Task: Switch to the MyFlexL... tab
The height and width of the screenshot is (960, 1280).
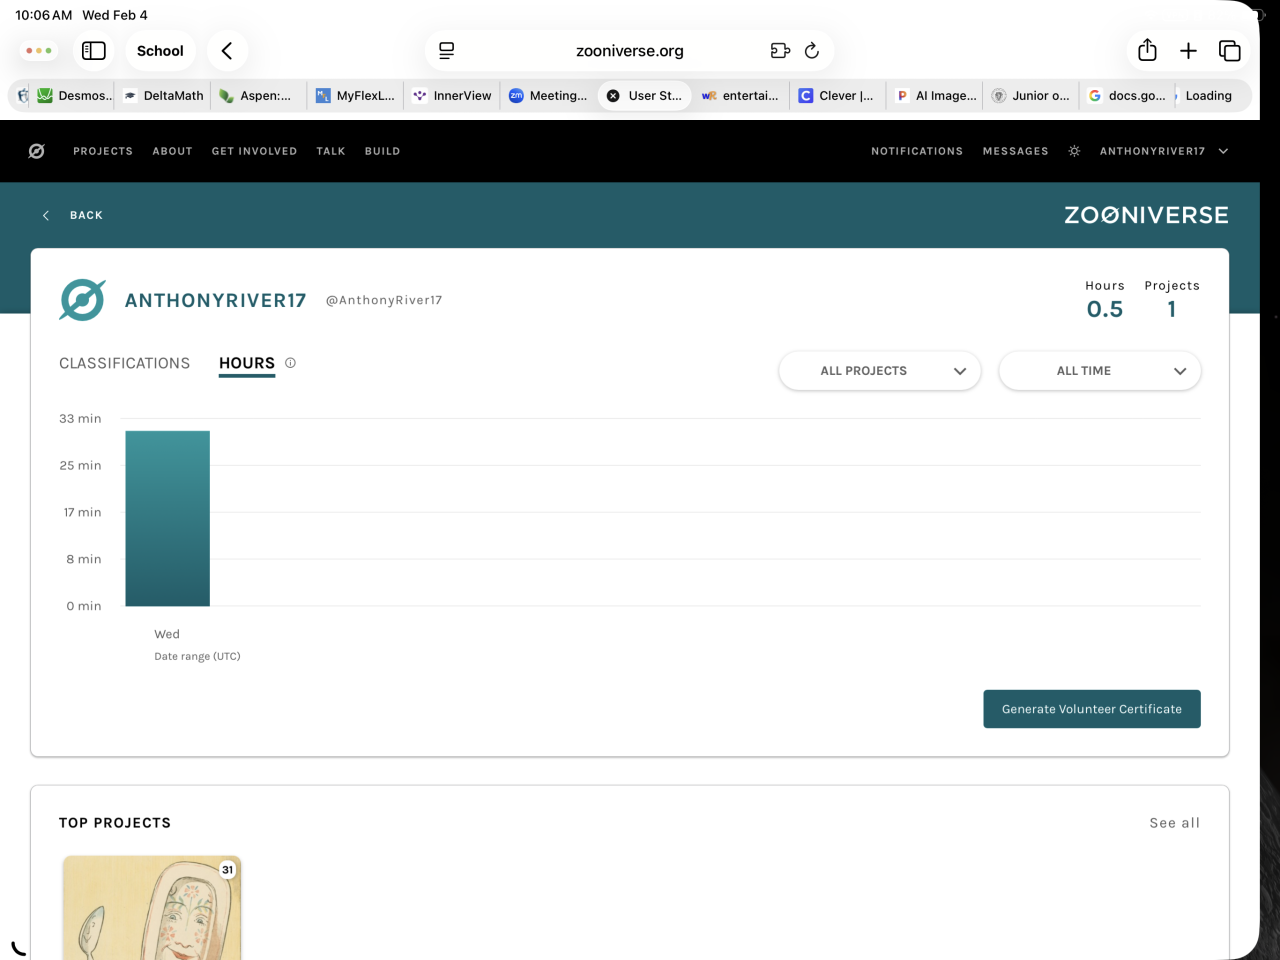Action: 355,96
